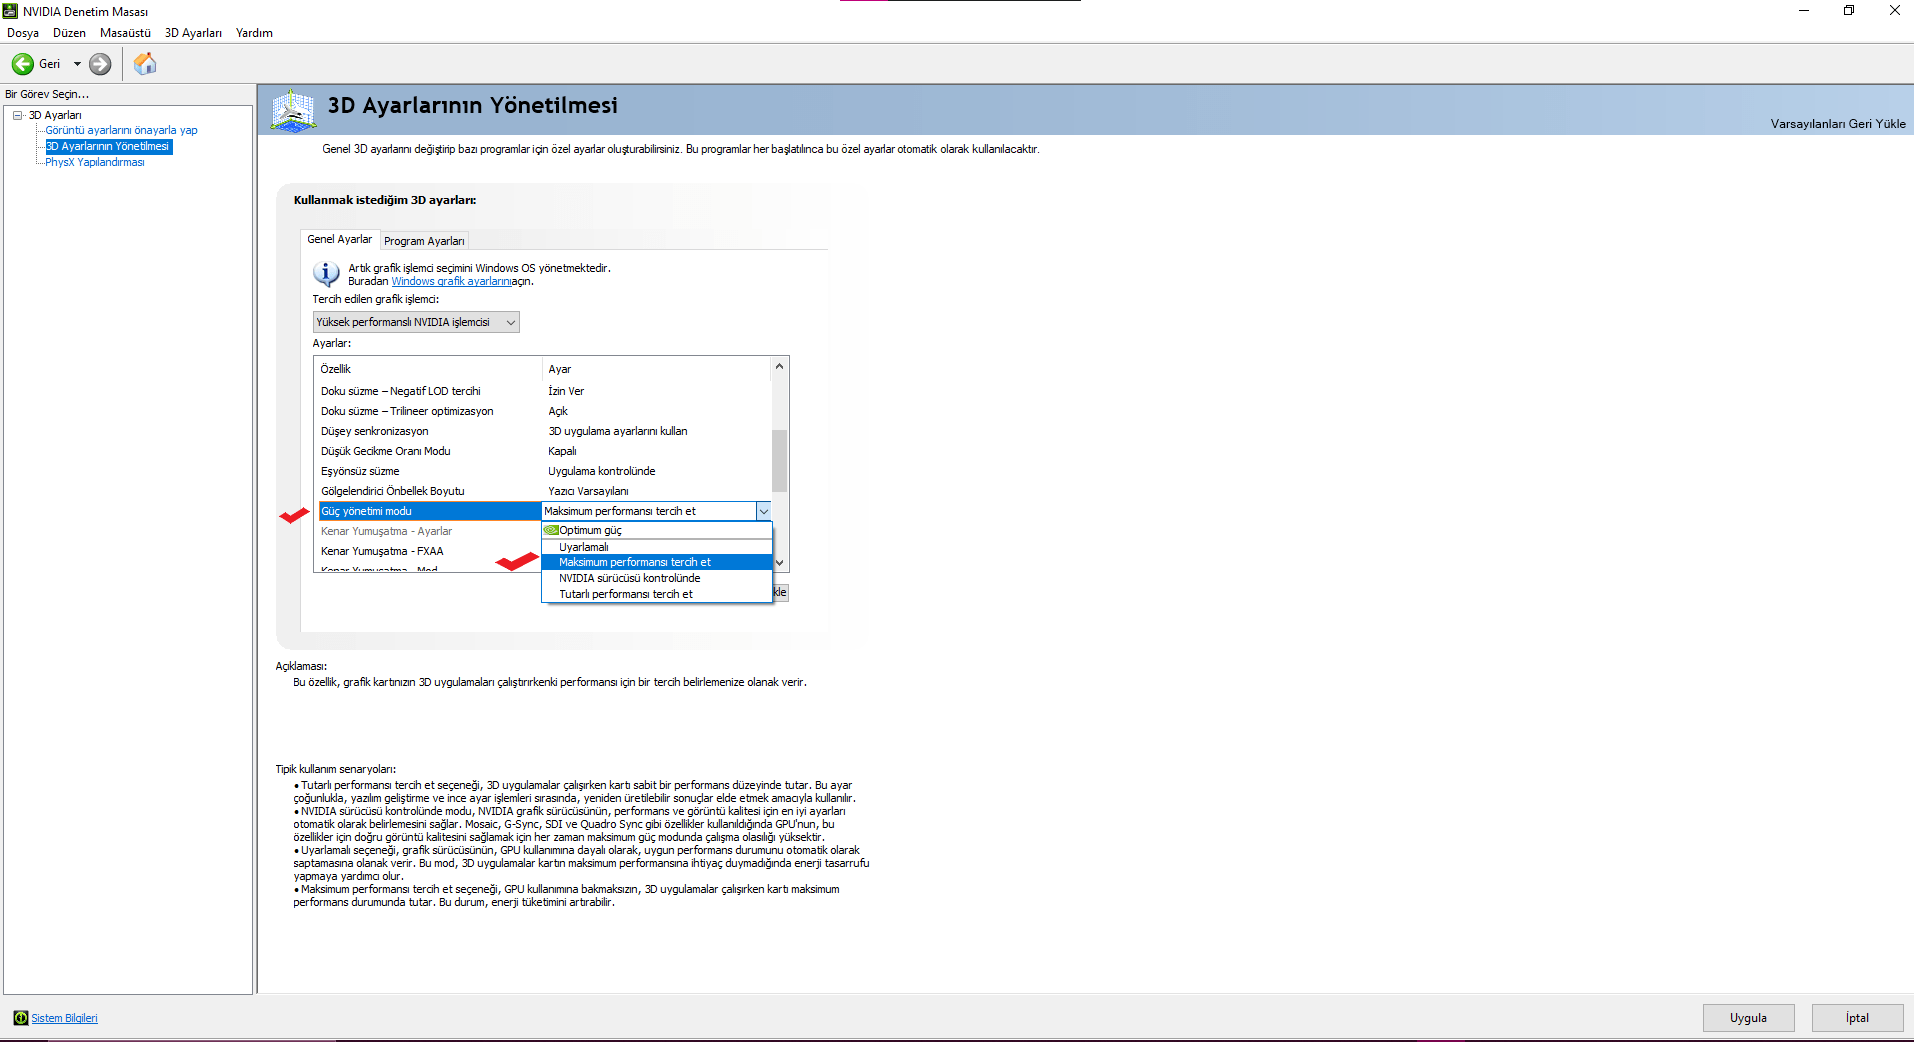Choose Optimum güç from the dropdown list
The image size is (1914, 1042).
point(657,530)
